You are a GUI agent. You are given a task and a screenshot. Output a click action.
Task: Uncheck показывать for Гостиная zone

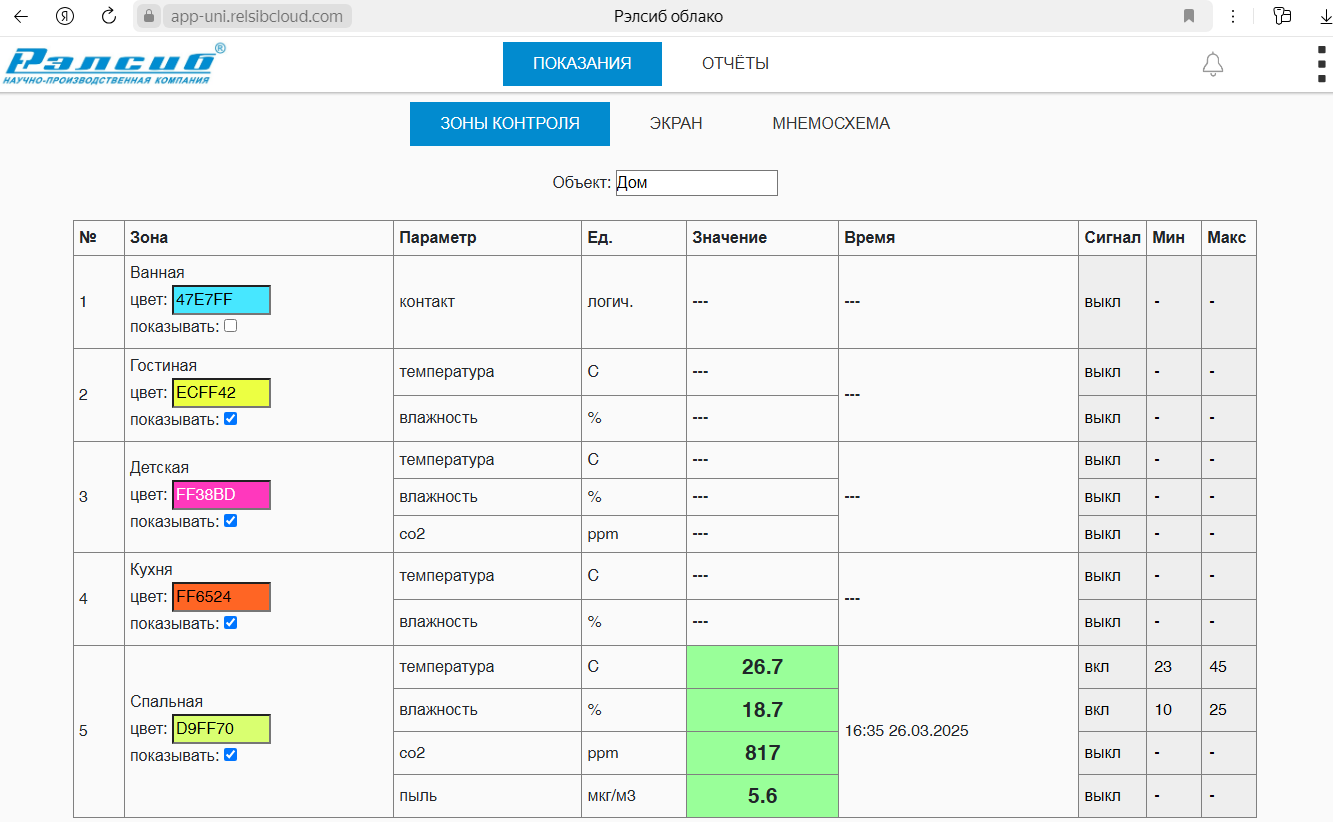(231, 419)
